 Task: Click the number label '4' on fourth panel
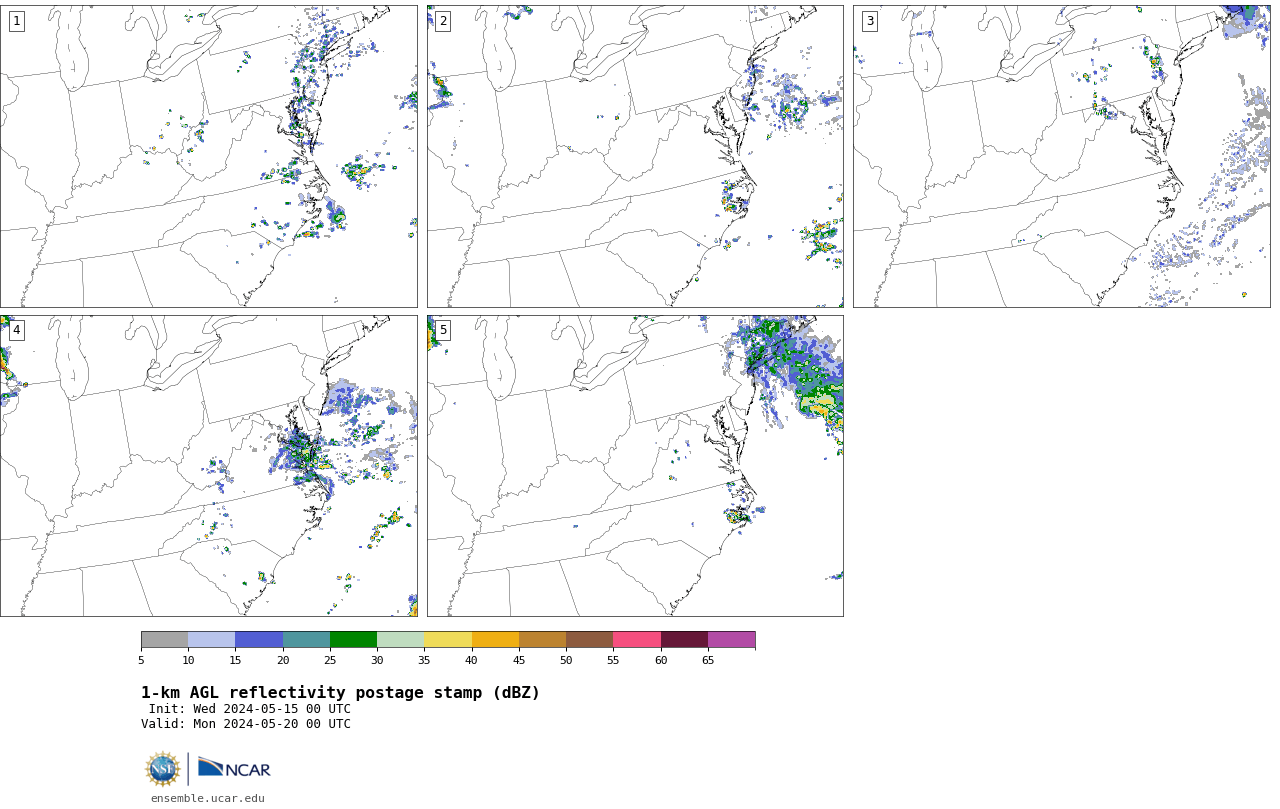16,330
